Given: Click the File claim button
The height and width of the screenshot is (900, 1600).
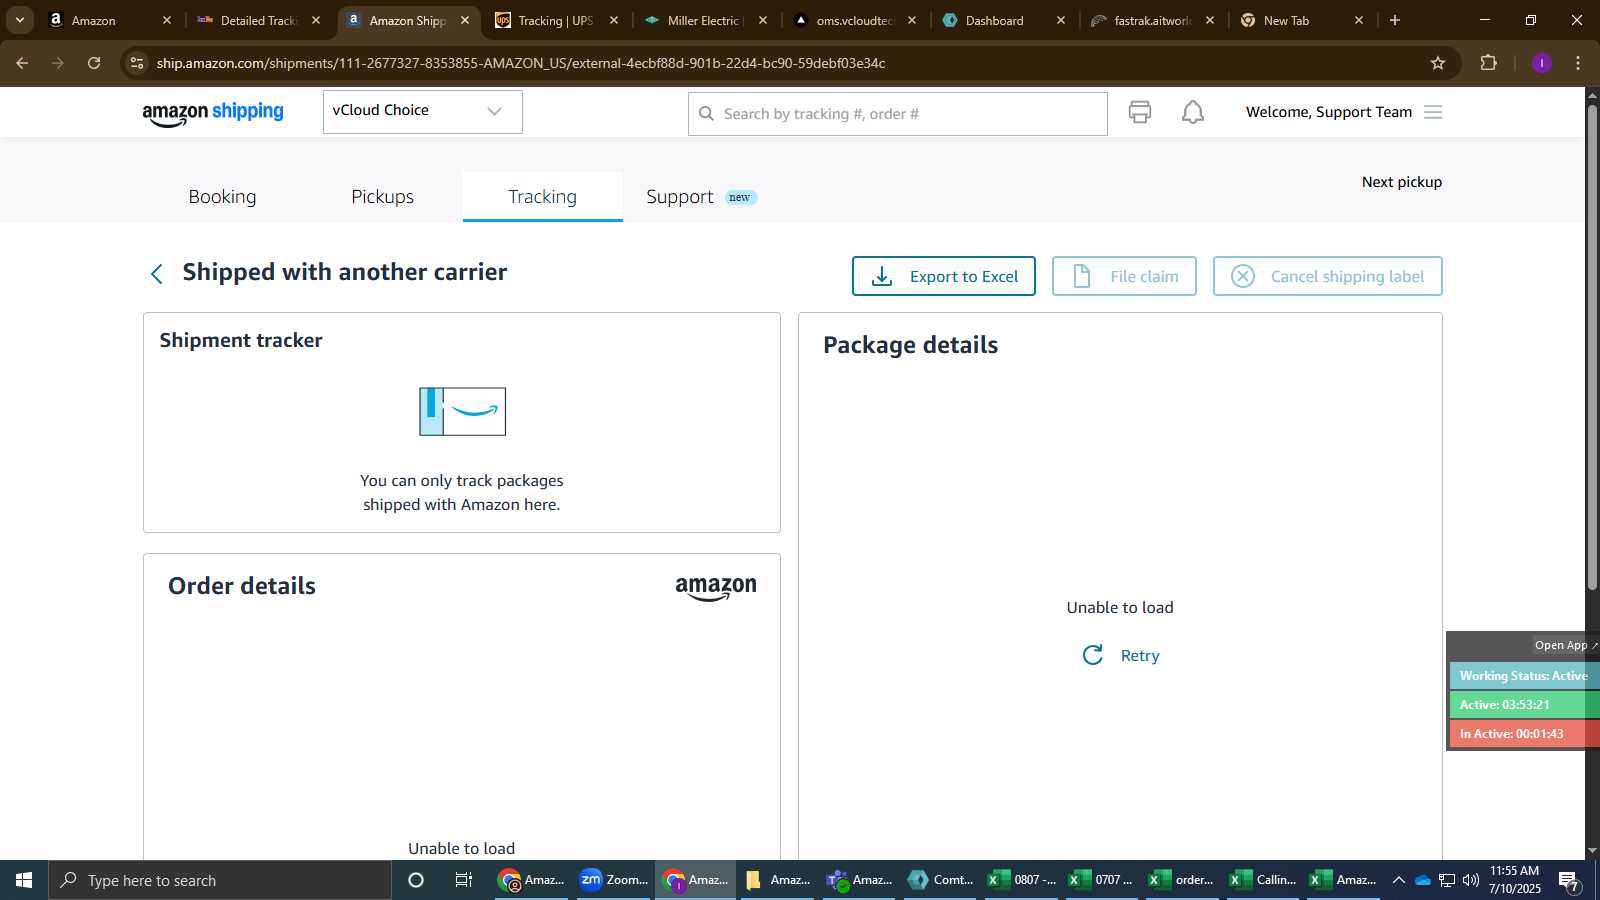Looking at the screenshot, I should [1124, 276].
